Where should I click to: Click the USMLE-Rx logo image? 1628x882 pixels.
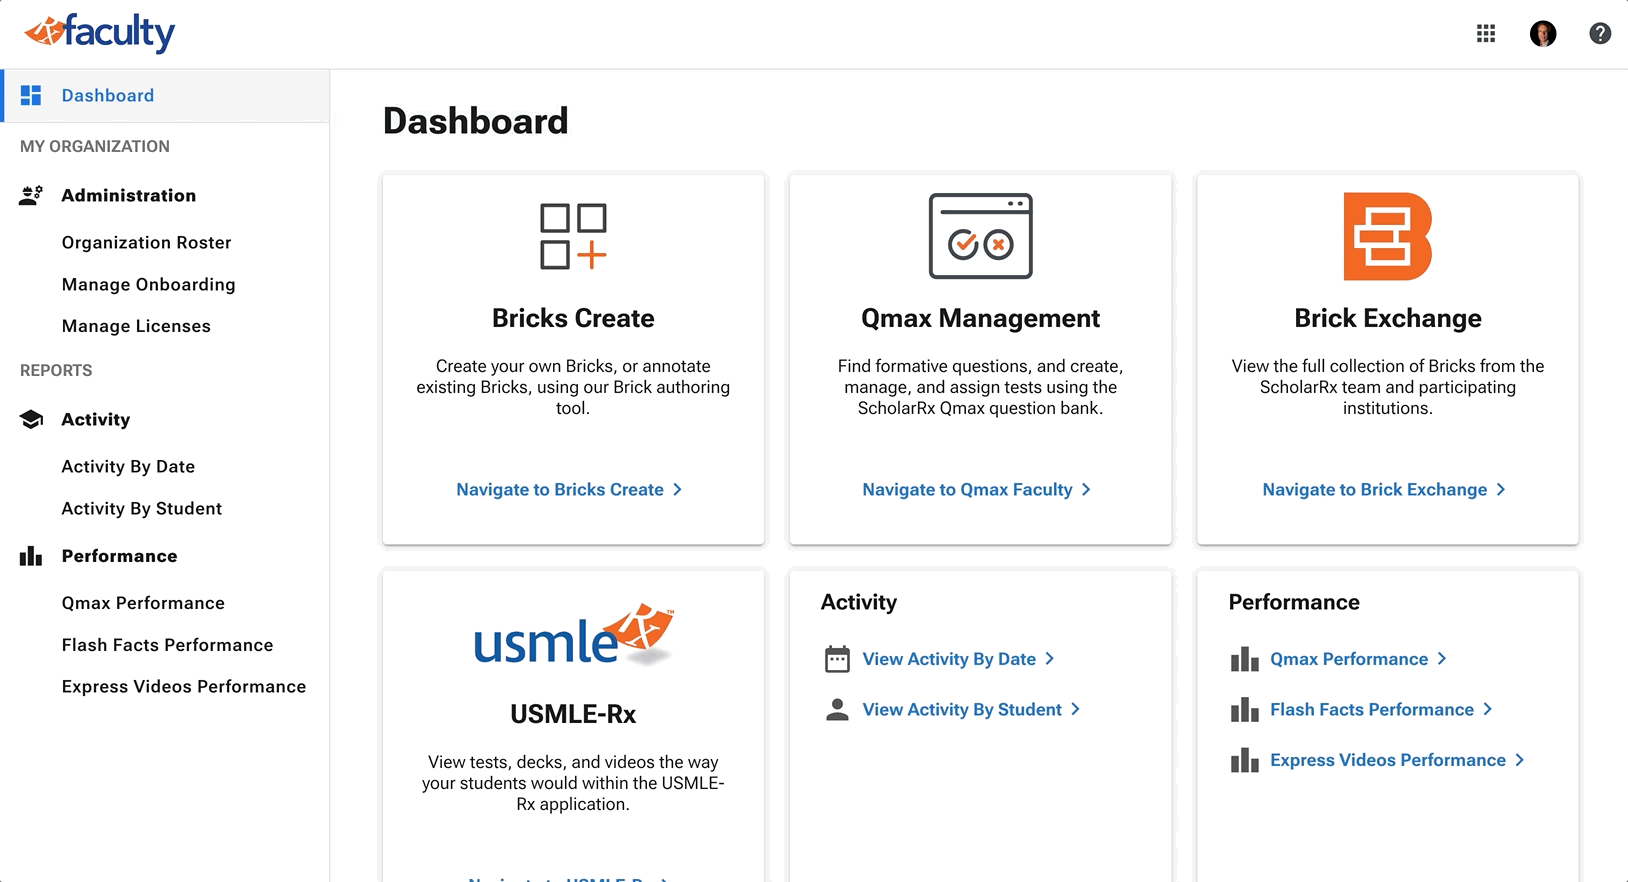[573, 635]
